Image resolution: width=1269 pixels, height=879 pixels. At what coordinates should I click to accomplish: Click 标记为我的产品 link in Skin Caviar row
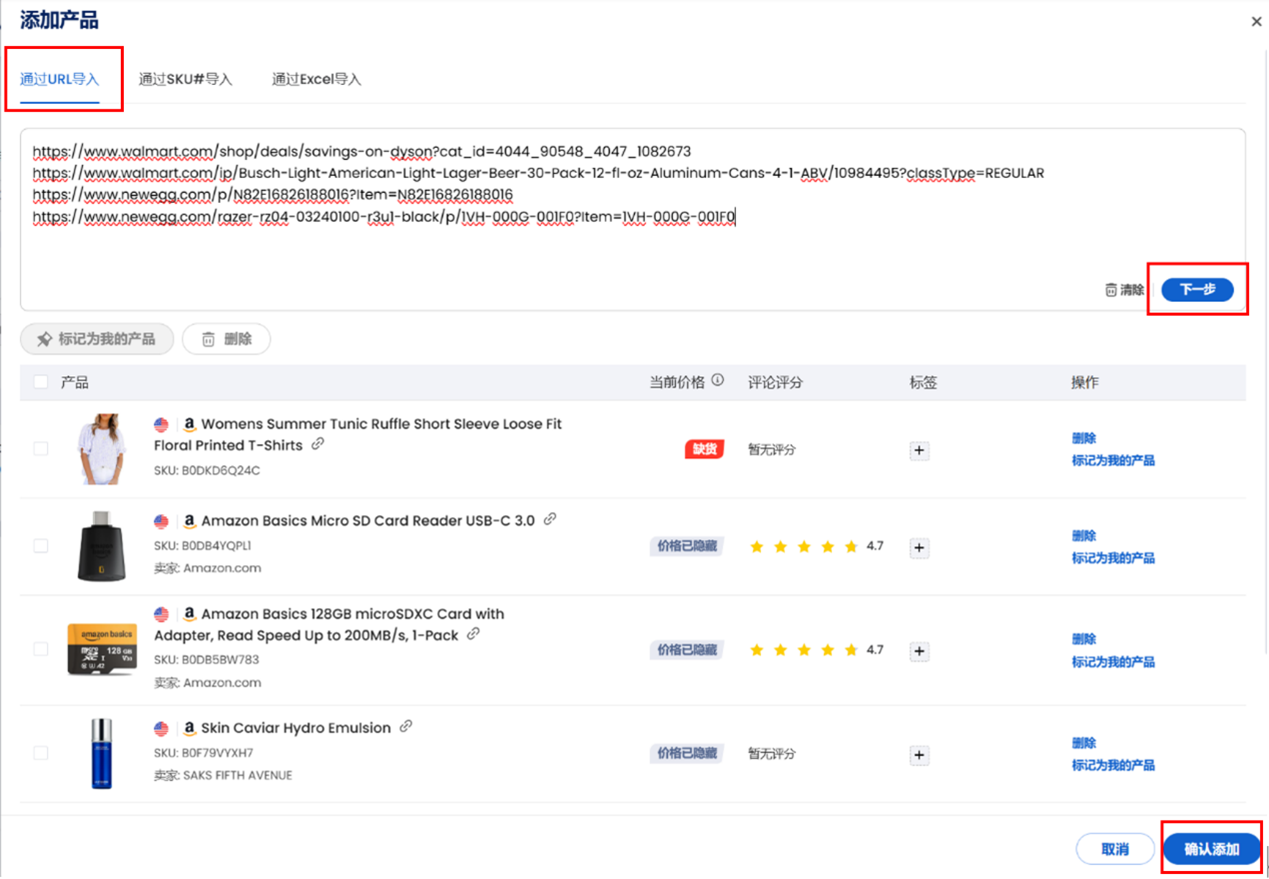[x=1113, y=765]
